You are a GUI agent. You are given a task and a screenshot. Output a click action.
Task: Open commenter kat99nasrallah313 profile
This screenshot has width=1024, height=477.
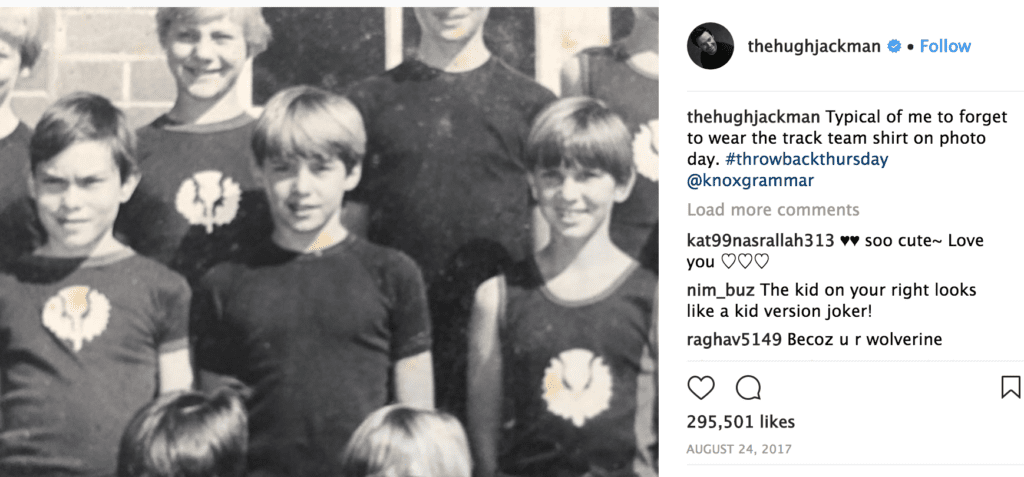pyautogui.click(x=761, y=240)
